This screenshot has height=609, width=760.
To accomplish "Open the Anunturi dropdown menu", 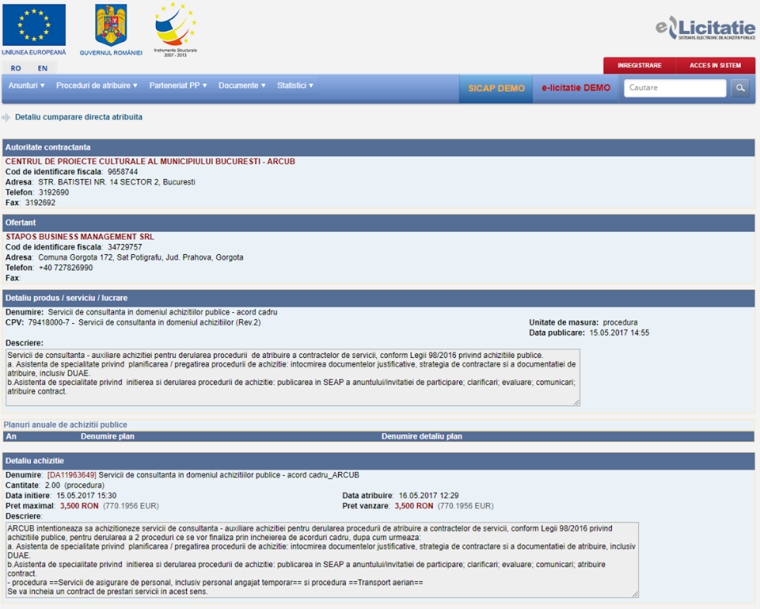I will pos(26,85).
